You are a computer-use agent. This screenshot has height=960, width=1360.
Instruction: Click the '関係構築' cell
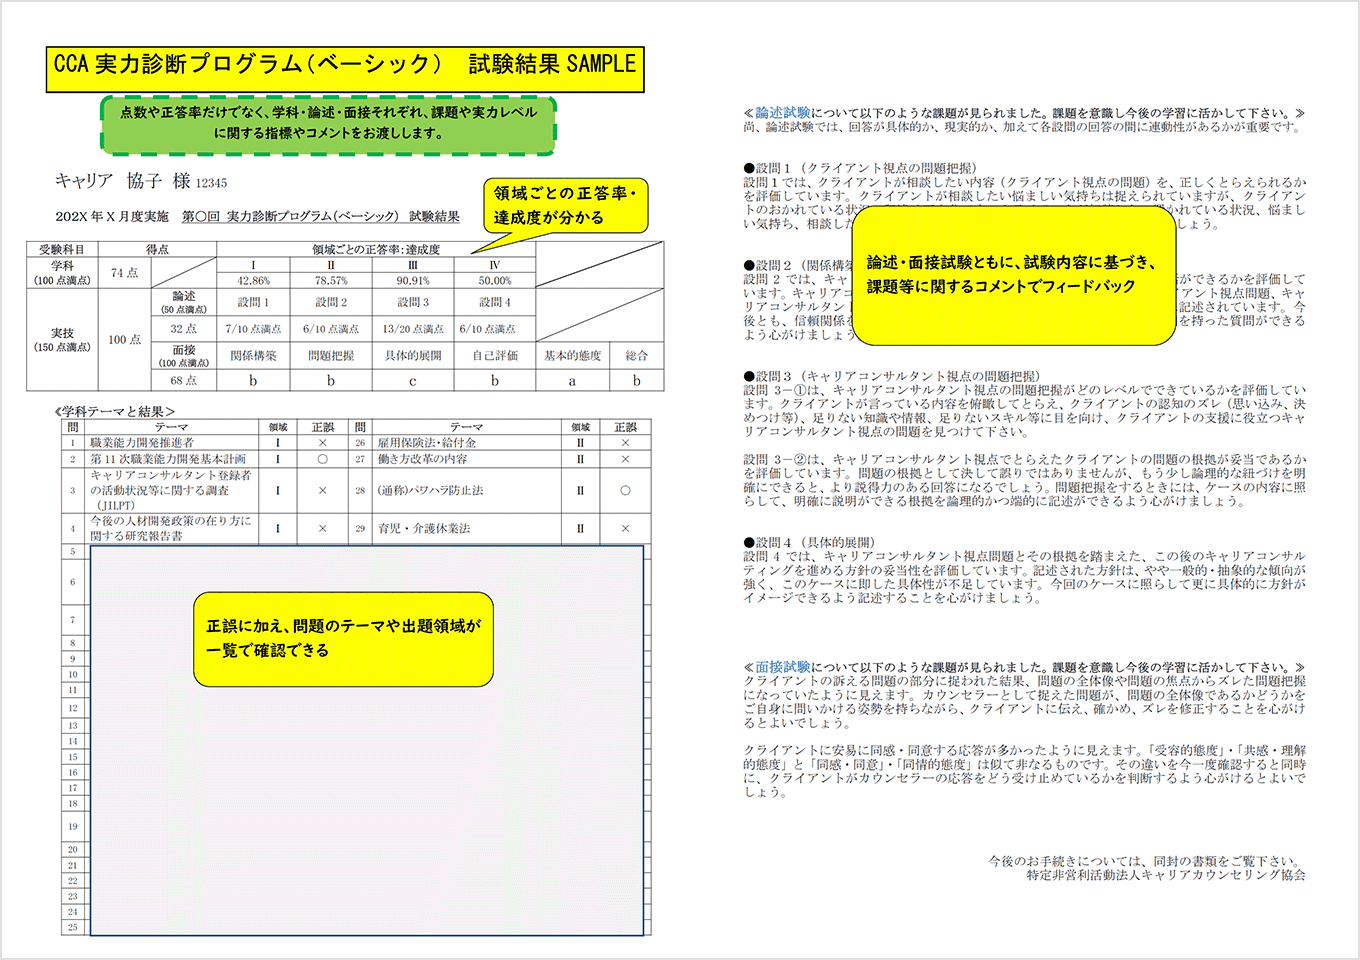click(x=253, y=355)
